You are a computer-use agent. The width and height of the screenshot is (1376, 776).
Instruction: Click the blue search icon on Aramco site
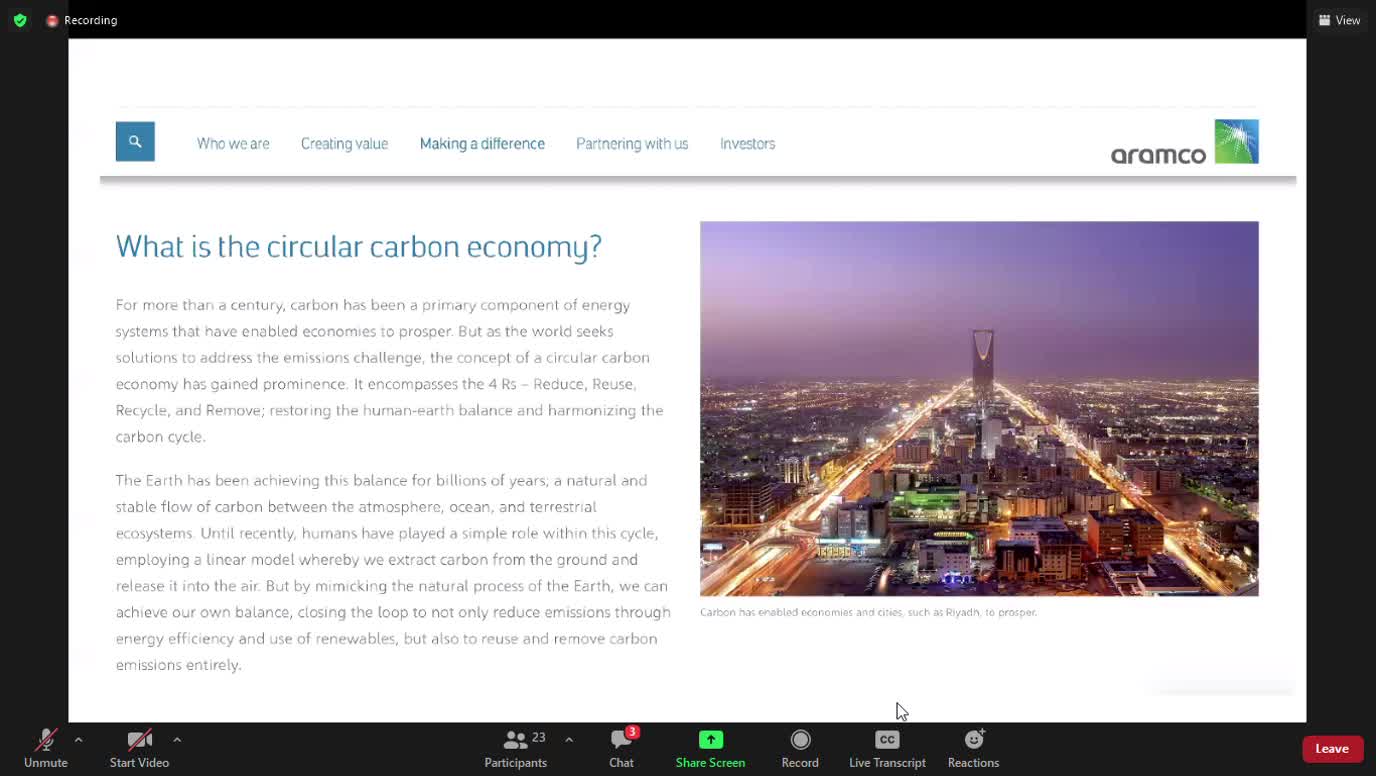[x=135, y=142]
